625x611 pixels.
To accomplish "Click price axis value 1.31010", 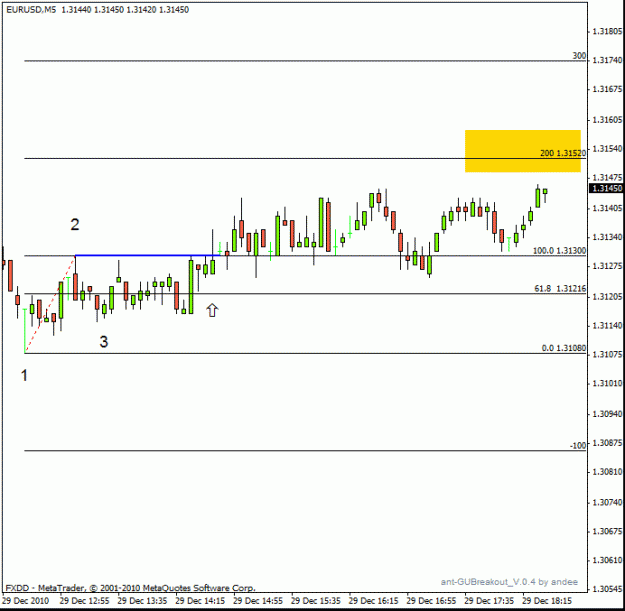I will click(607, 383).
